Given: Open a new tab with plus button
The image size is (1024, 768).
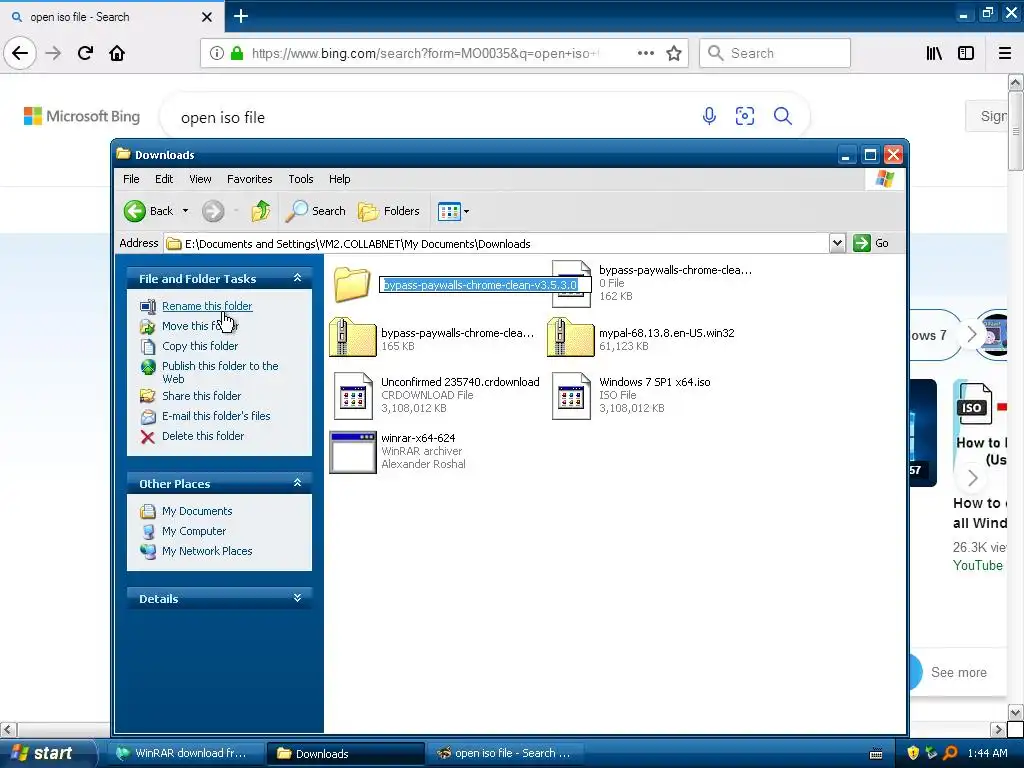Looking at the screenshot, I should (240, 16).
